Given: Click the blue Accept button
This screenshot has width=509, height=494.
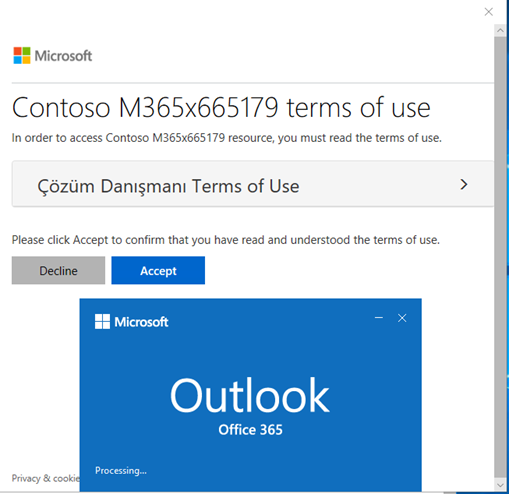Looking at the screenshot, I should click(158, 270).
